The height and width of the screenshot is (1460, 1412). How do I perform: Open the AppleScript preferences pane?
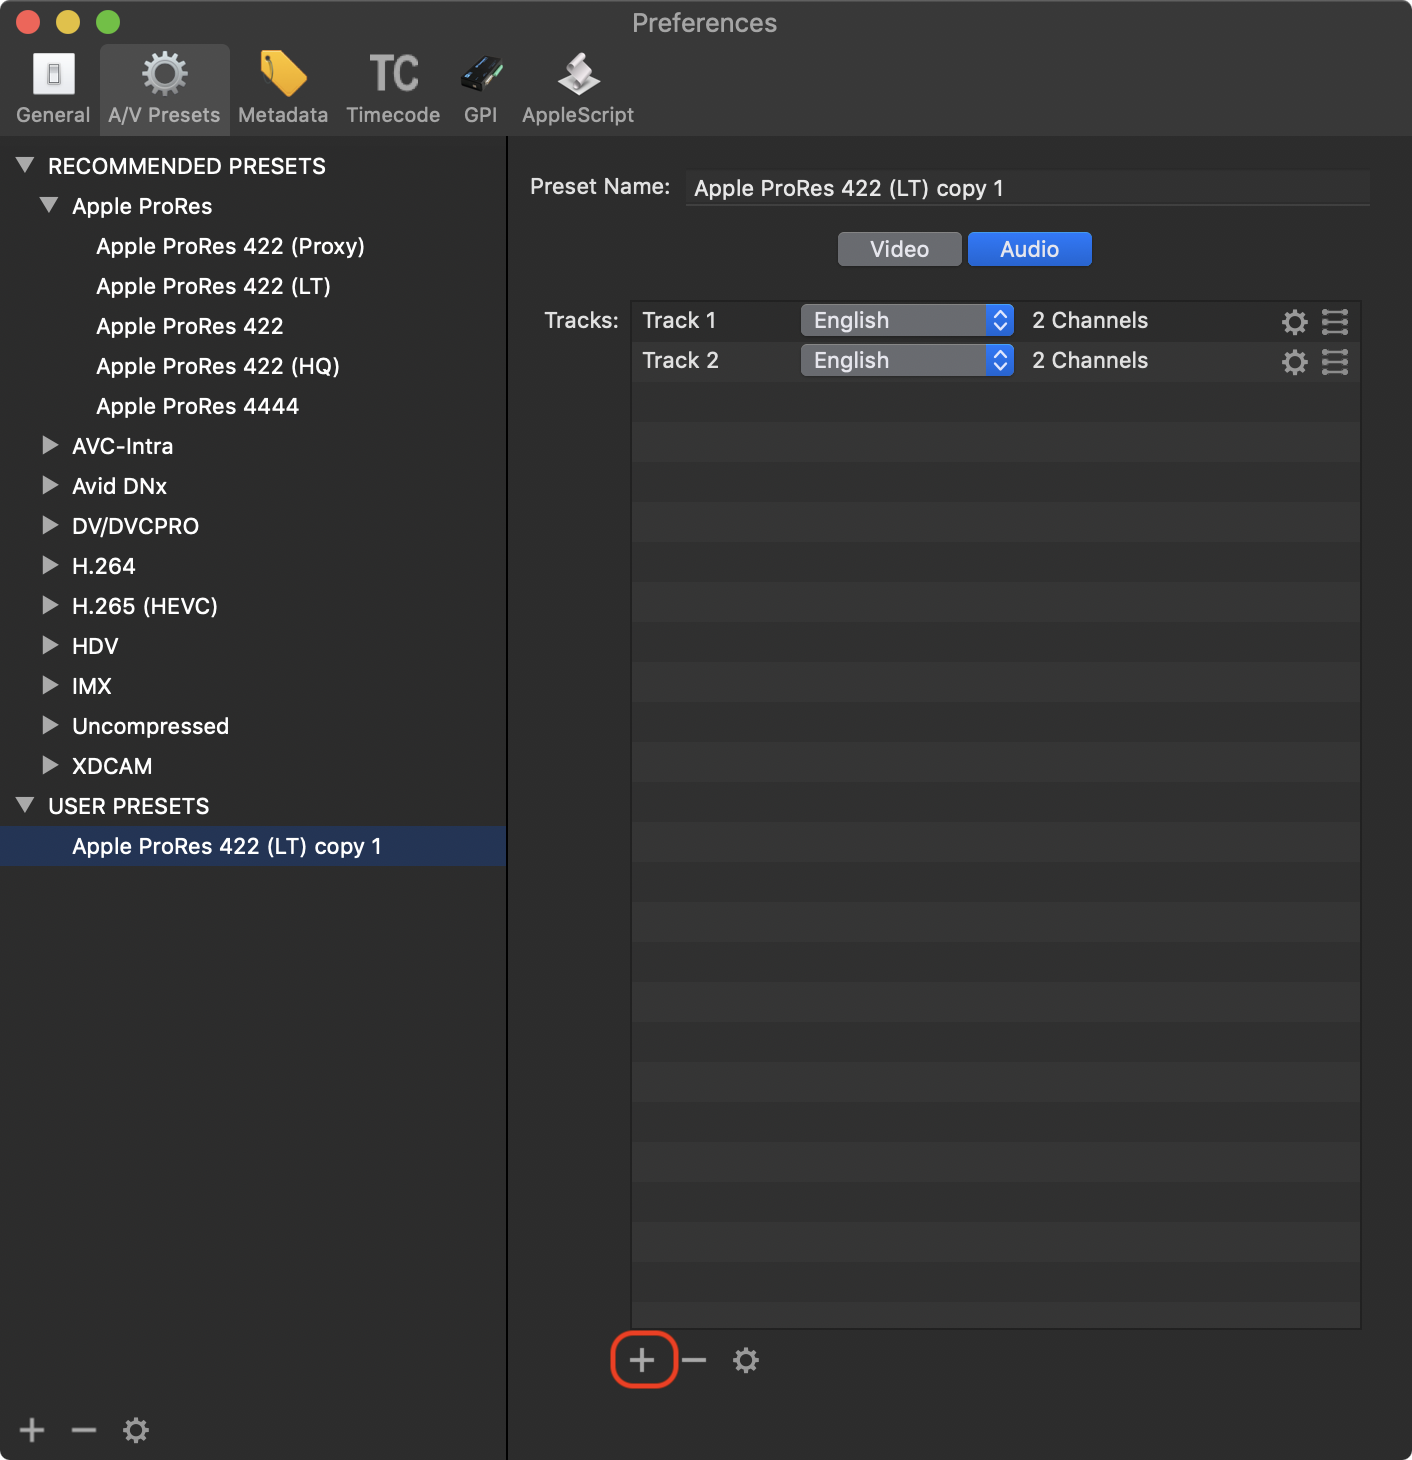coord(578,89)
